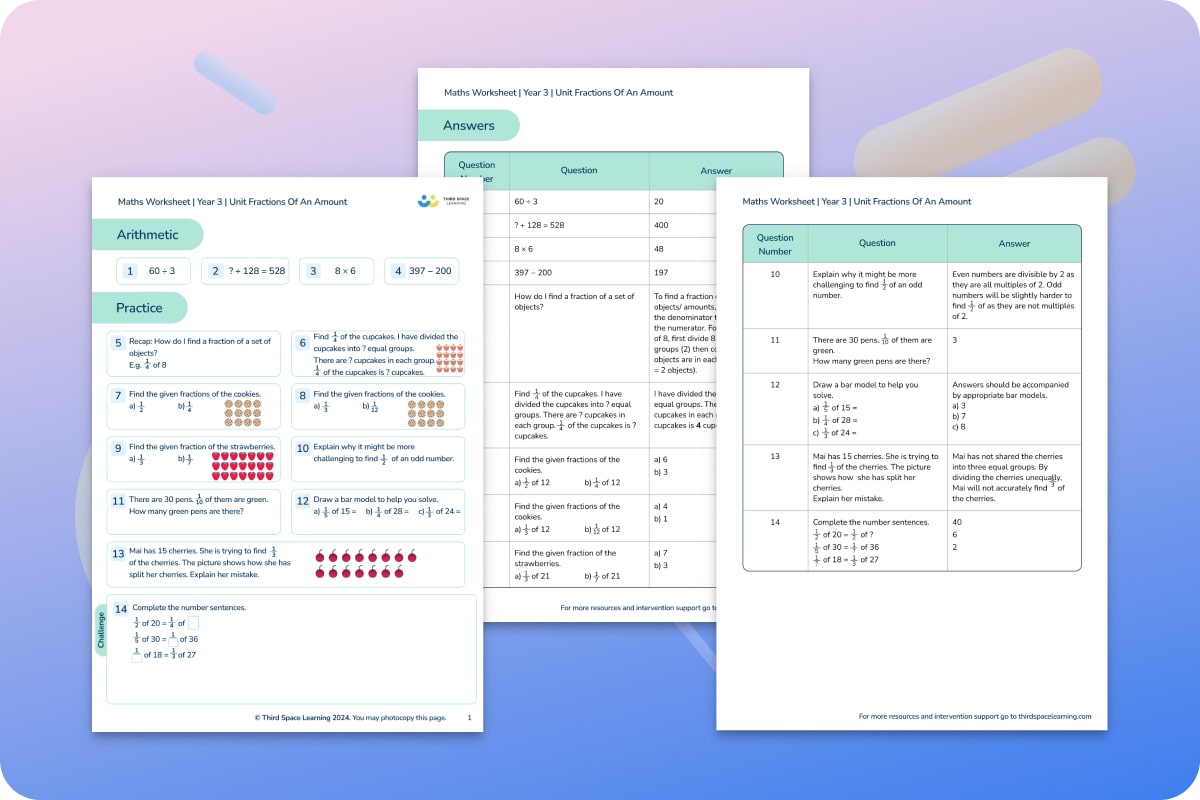Click question 11 'There are 30 pens' on front worksheet
This screenshot has width=1200, height=800.
pos(192,513)
